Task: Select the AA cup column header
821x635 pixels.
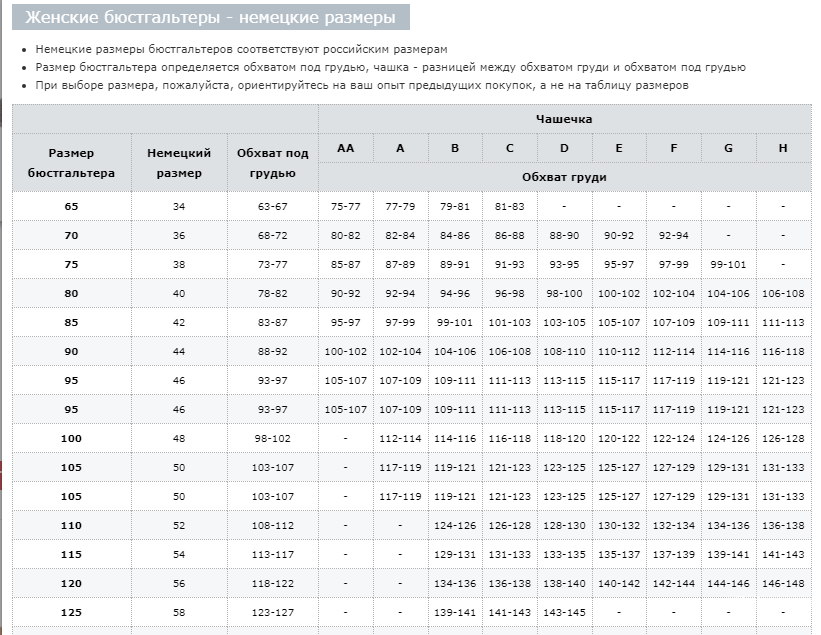Action: click(346, 148)
